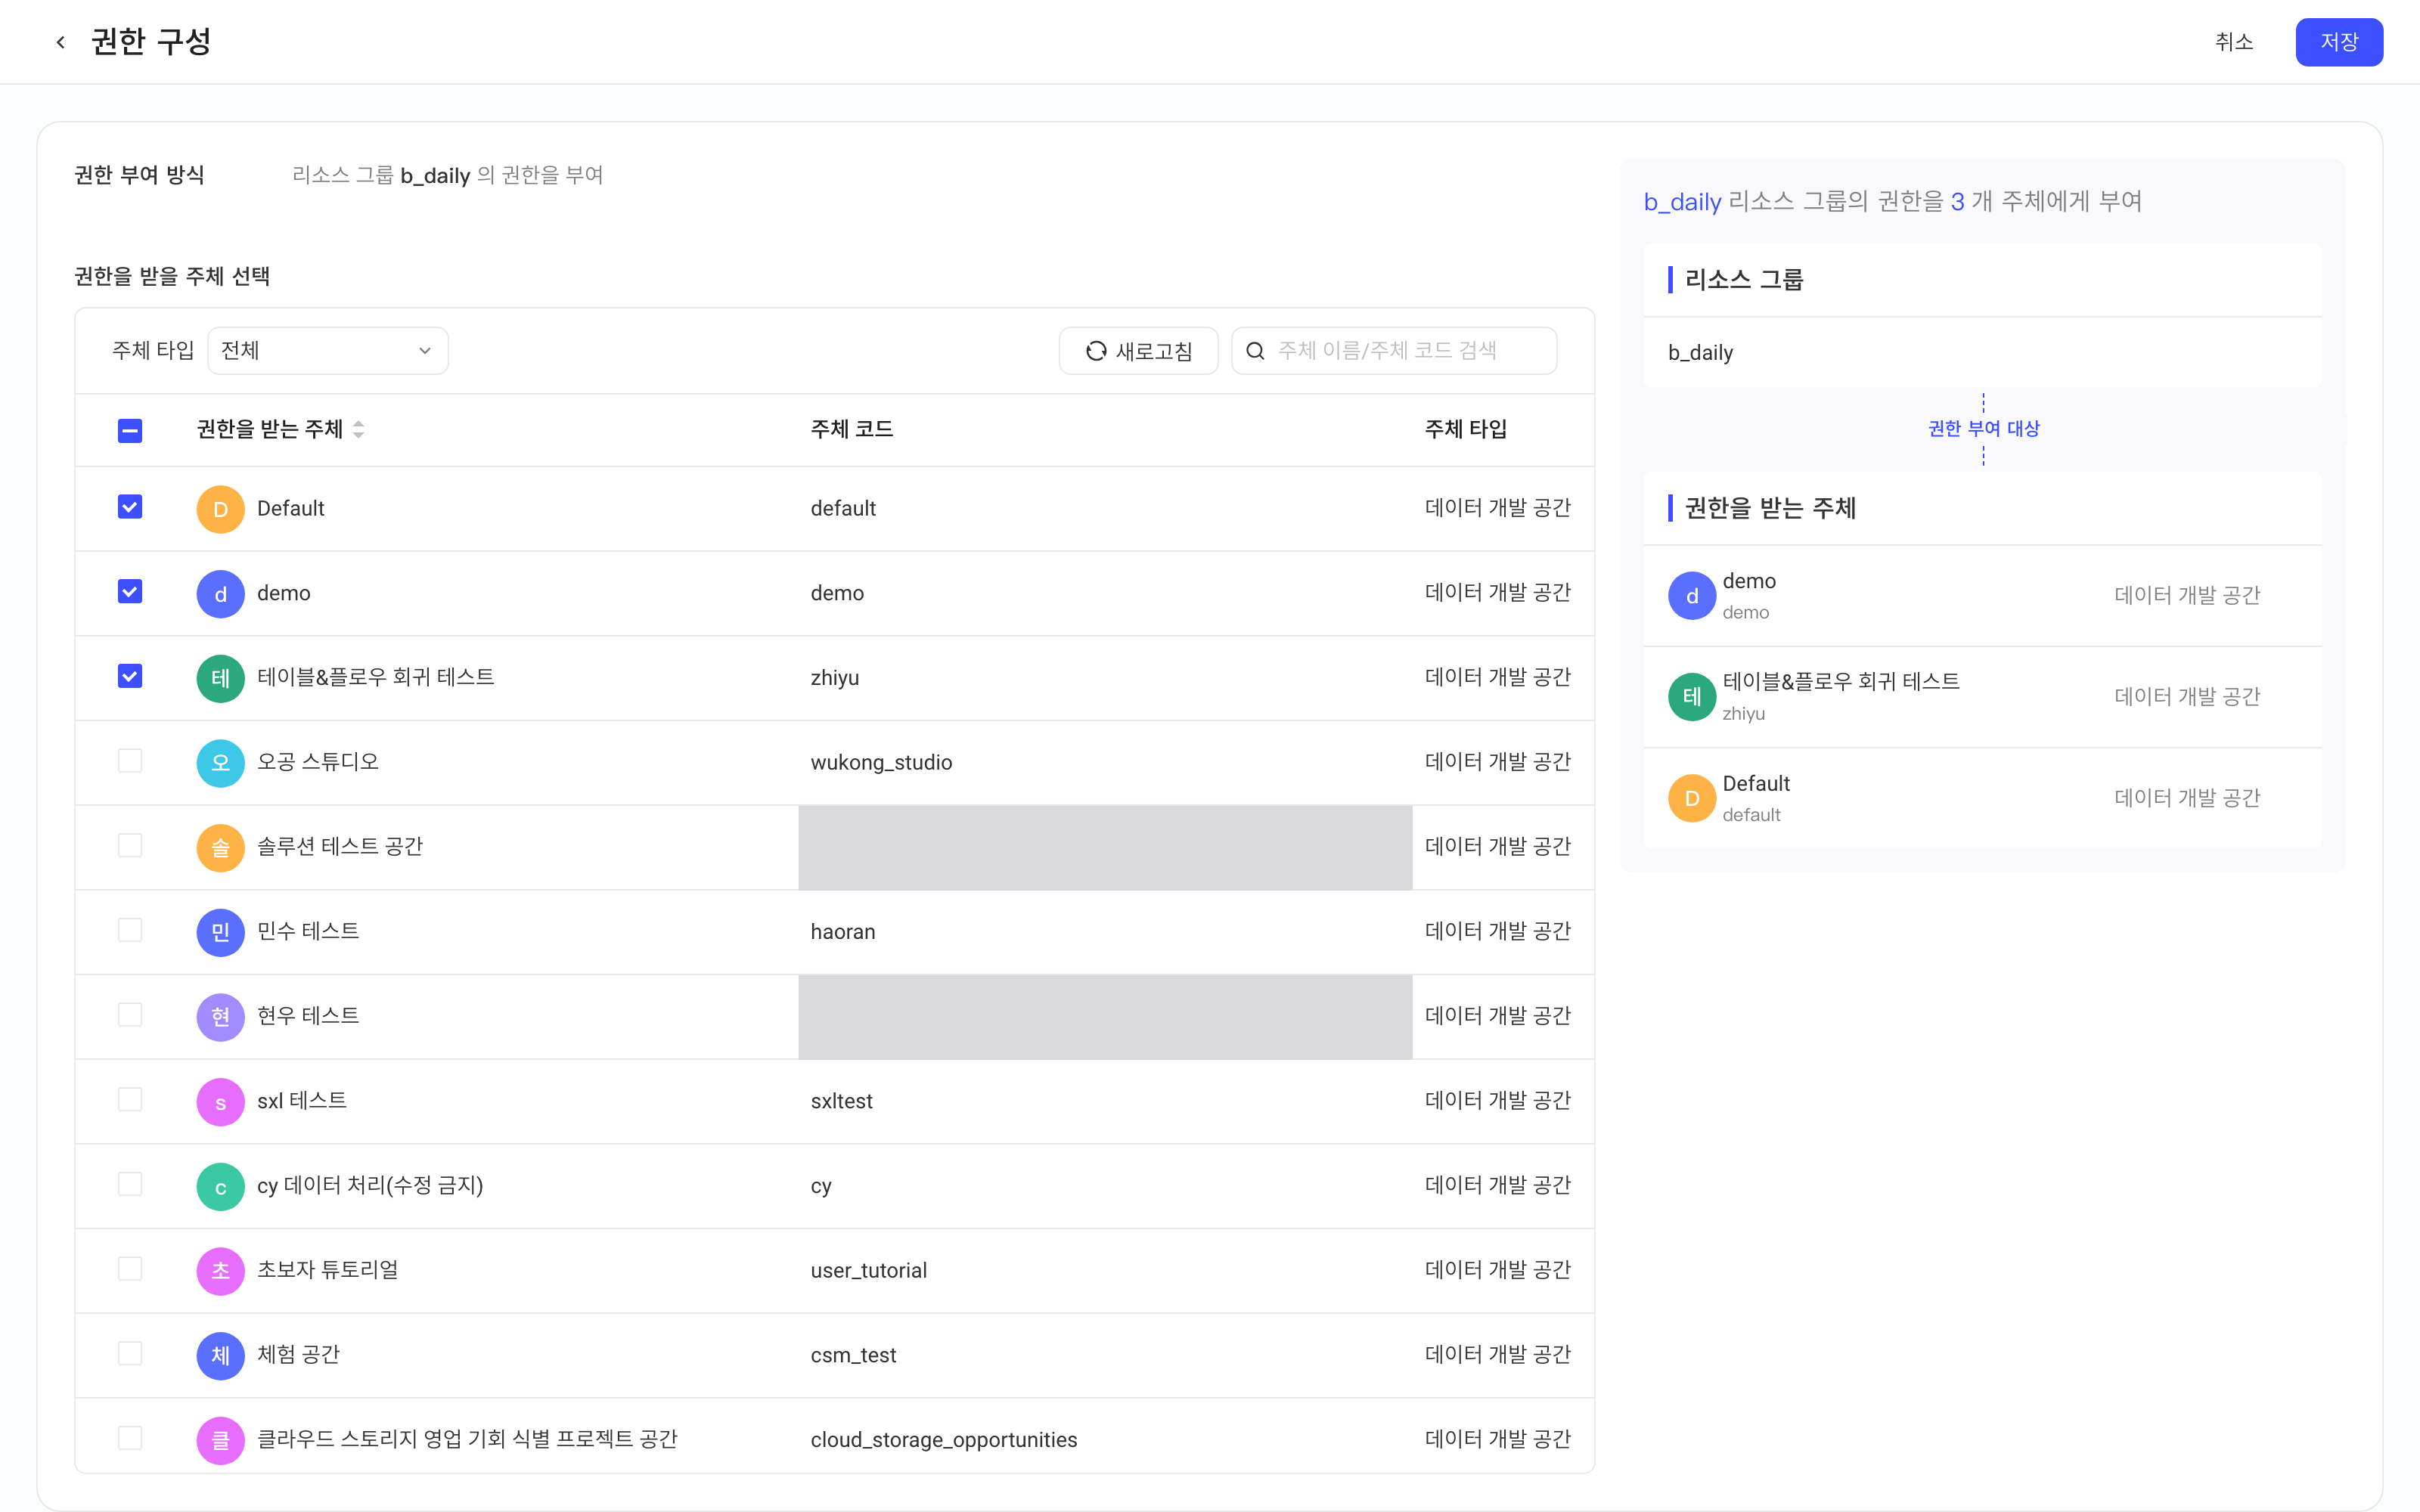Image resolution: width=2420 pixels, height=1512 pixels.
Task: Click the 오 avatar for 오공 스튜디오
Action: 220,763
